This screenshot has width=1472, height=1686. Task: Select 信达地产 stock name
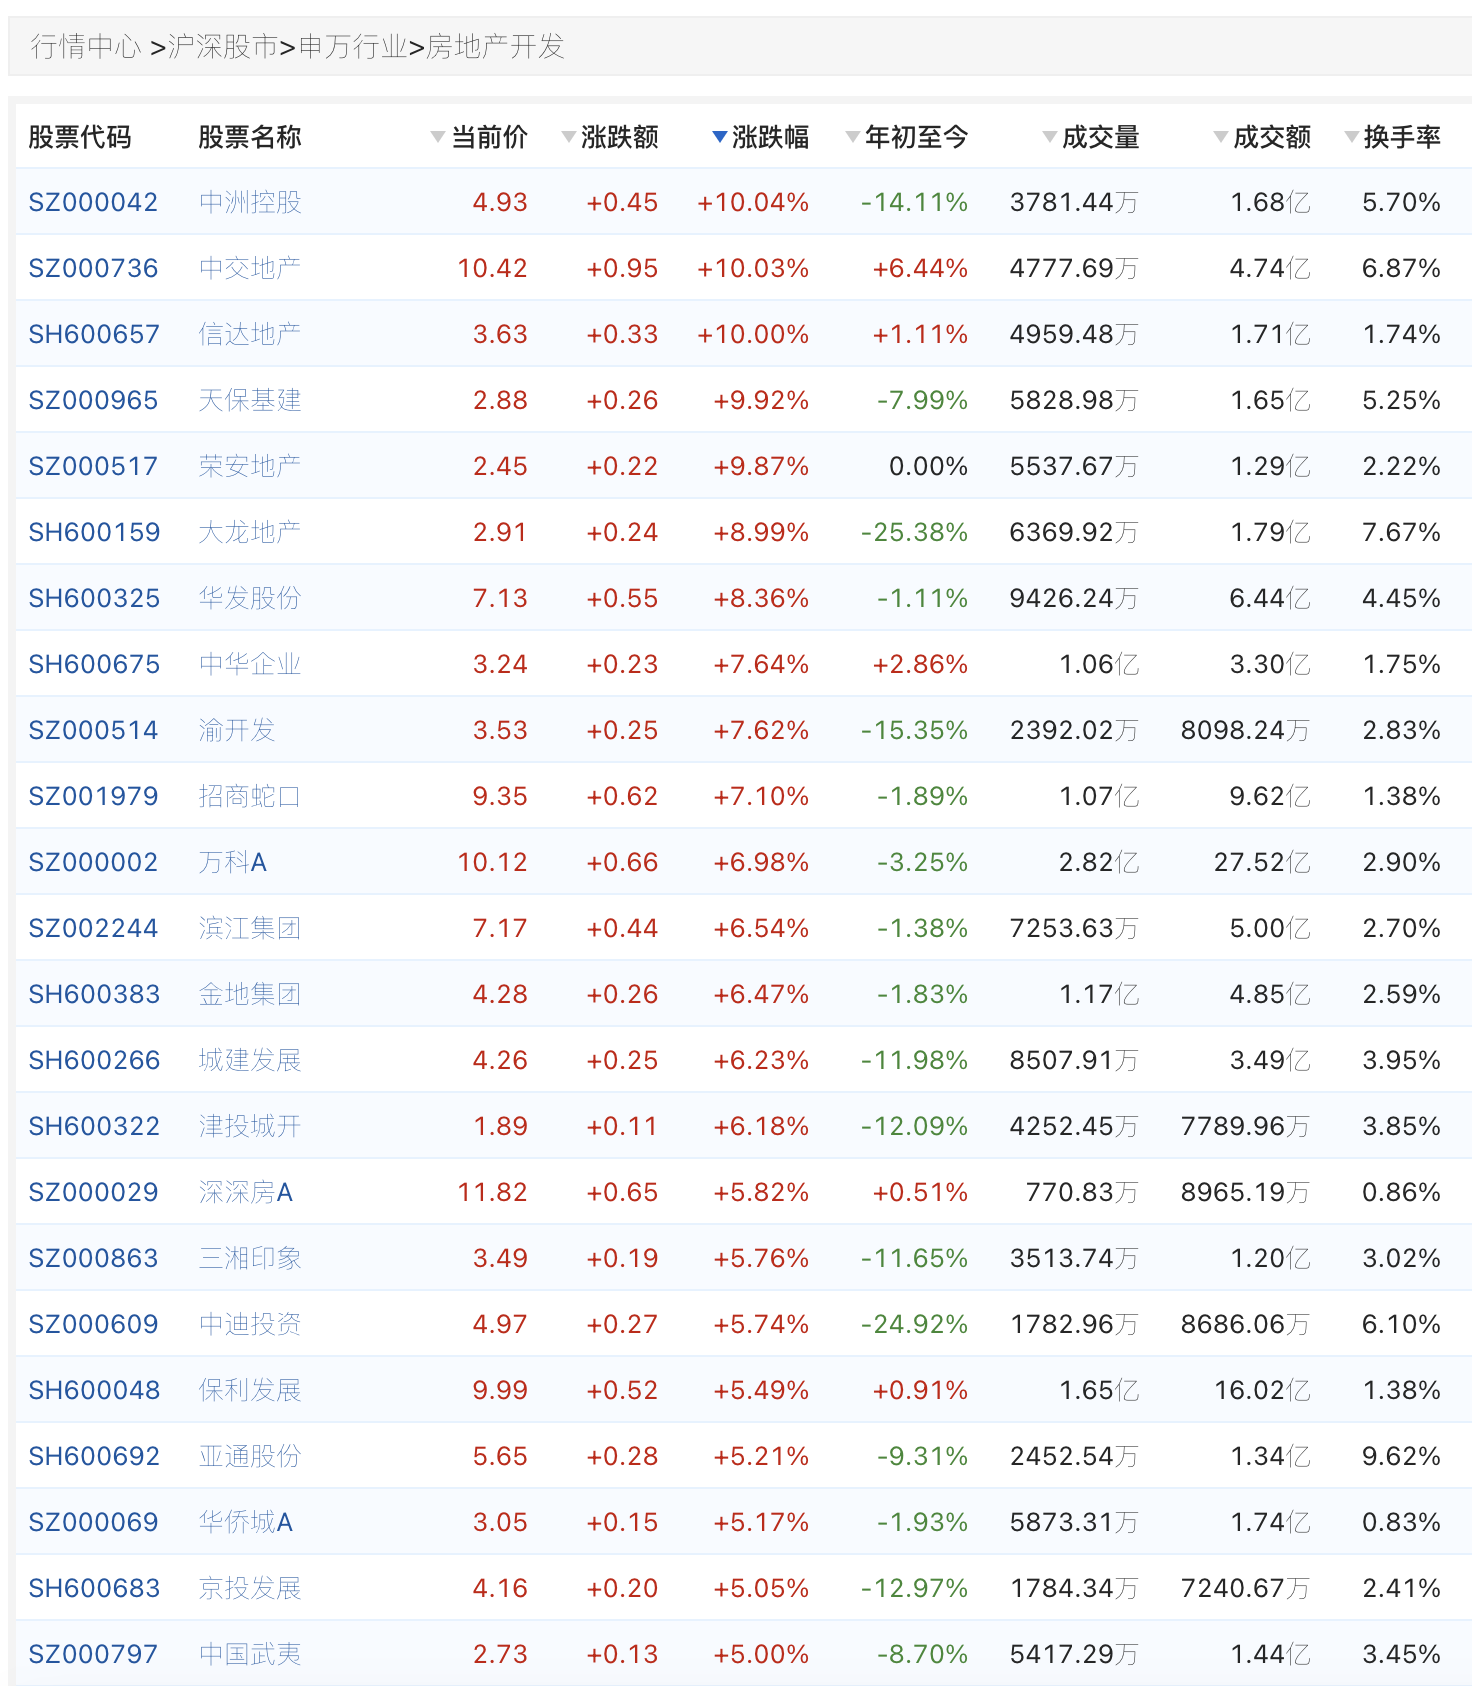pos(250,334)
